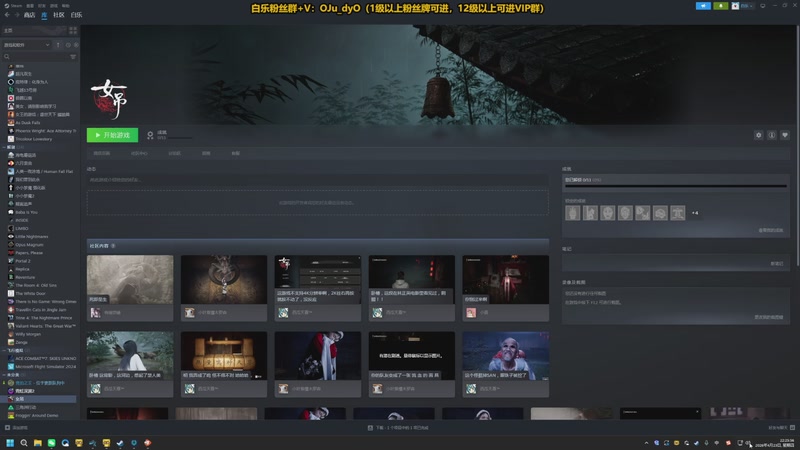Open the 游戏和软件 filter dropdown

(x=27, y=45)
